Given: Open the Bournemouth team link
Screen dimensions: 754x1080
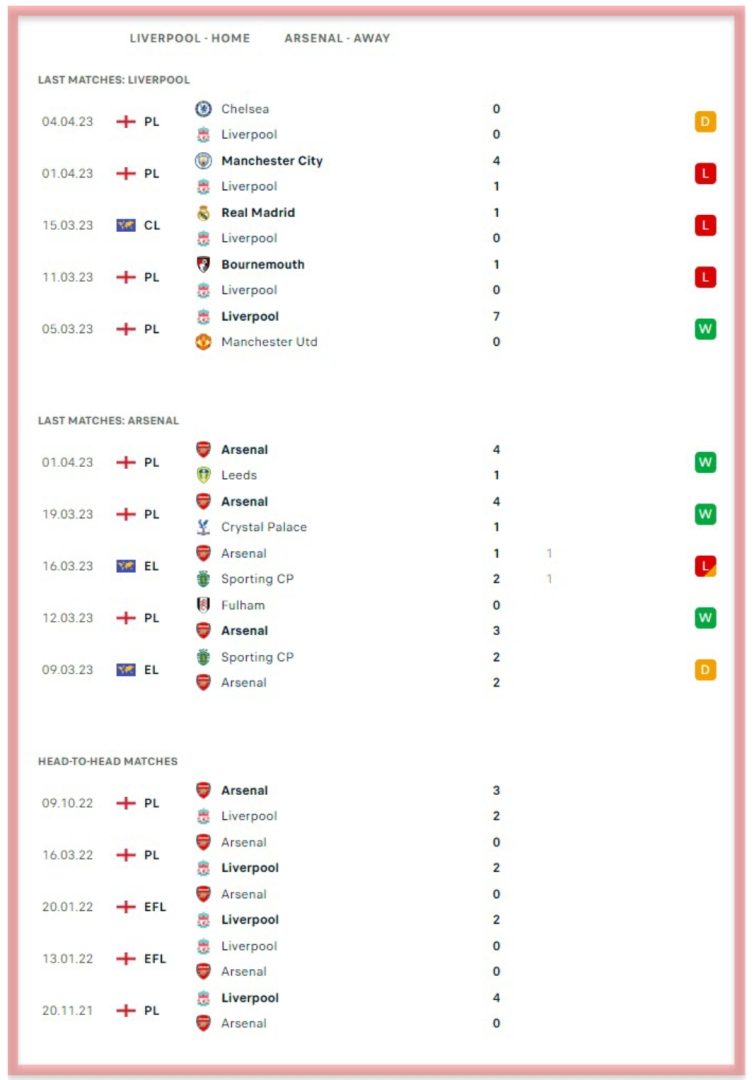Looking at the screenshot, I should click(262, 264).
